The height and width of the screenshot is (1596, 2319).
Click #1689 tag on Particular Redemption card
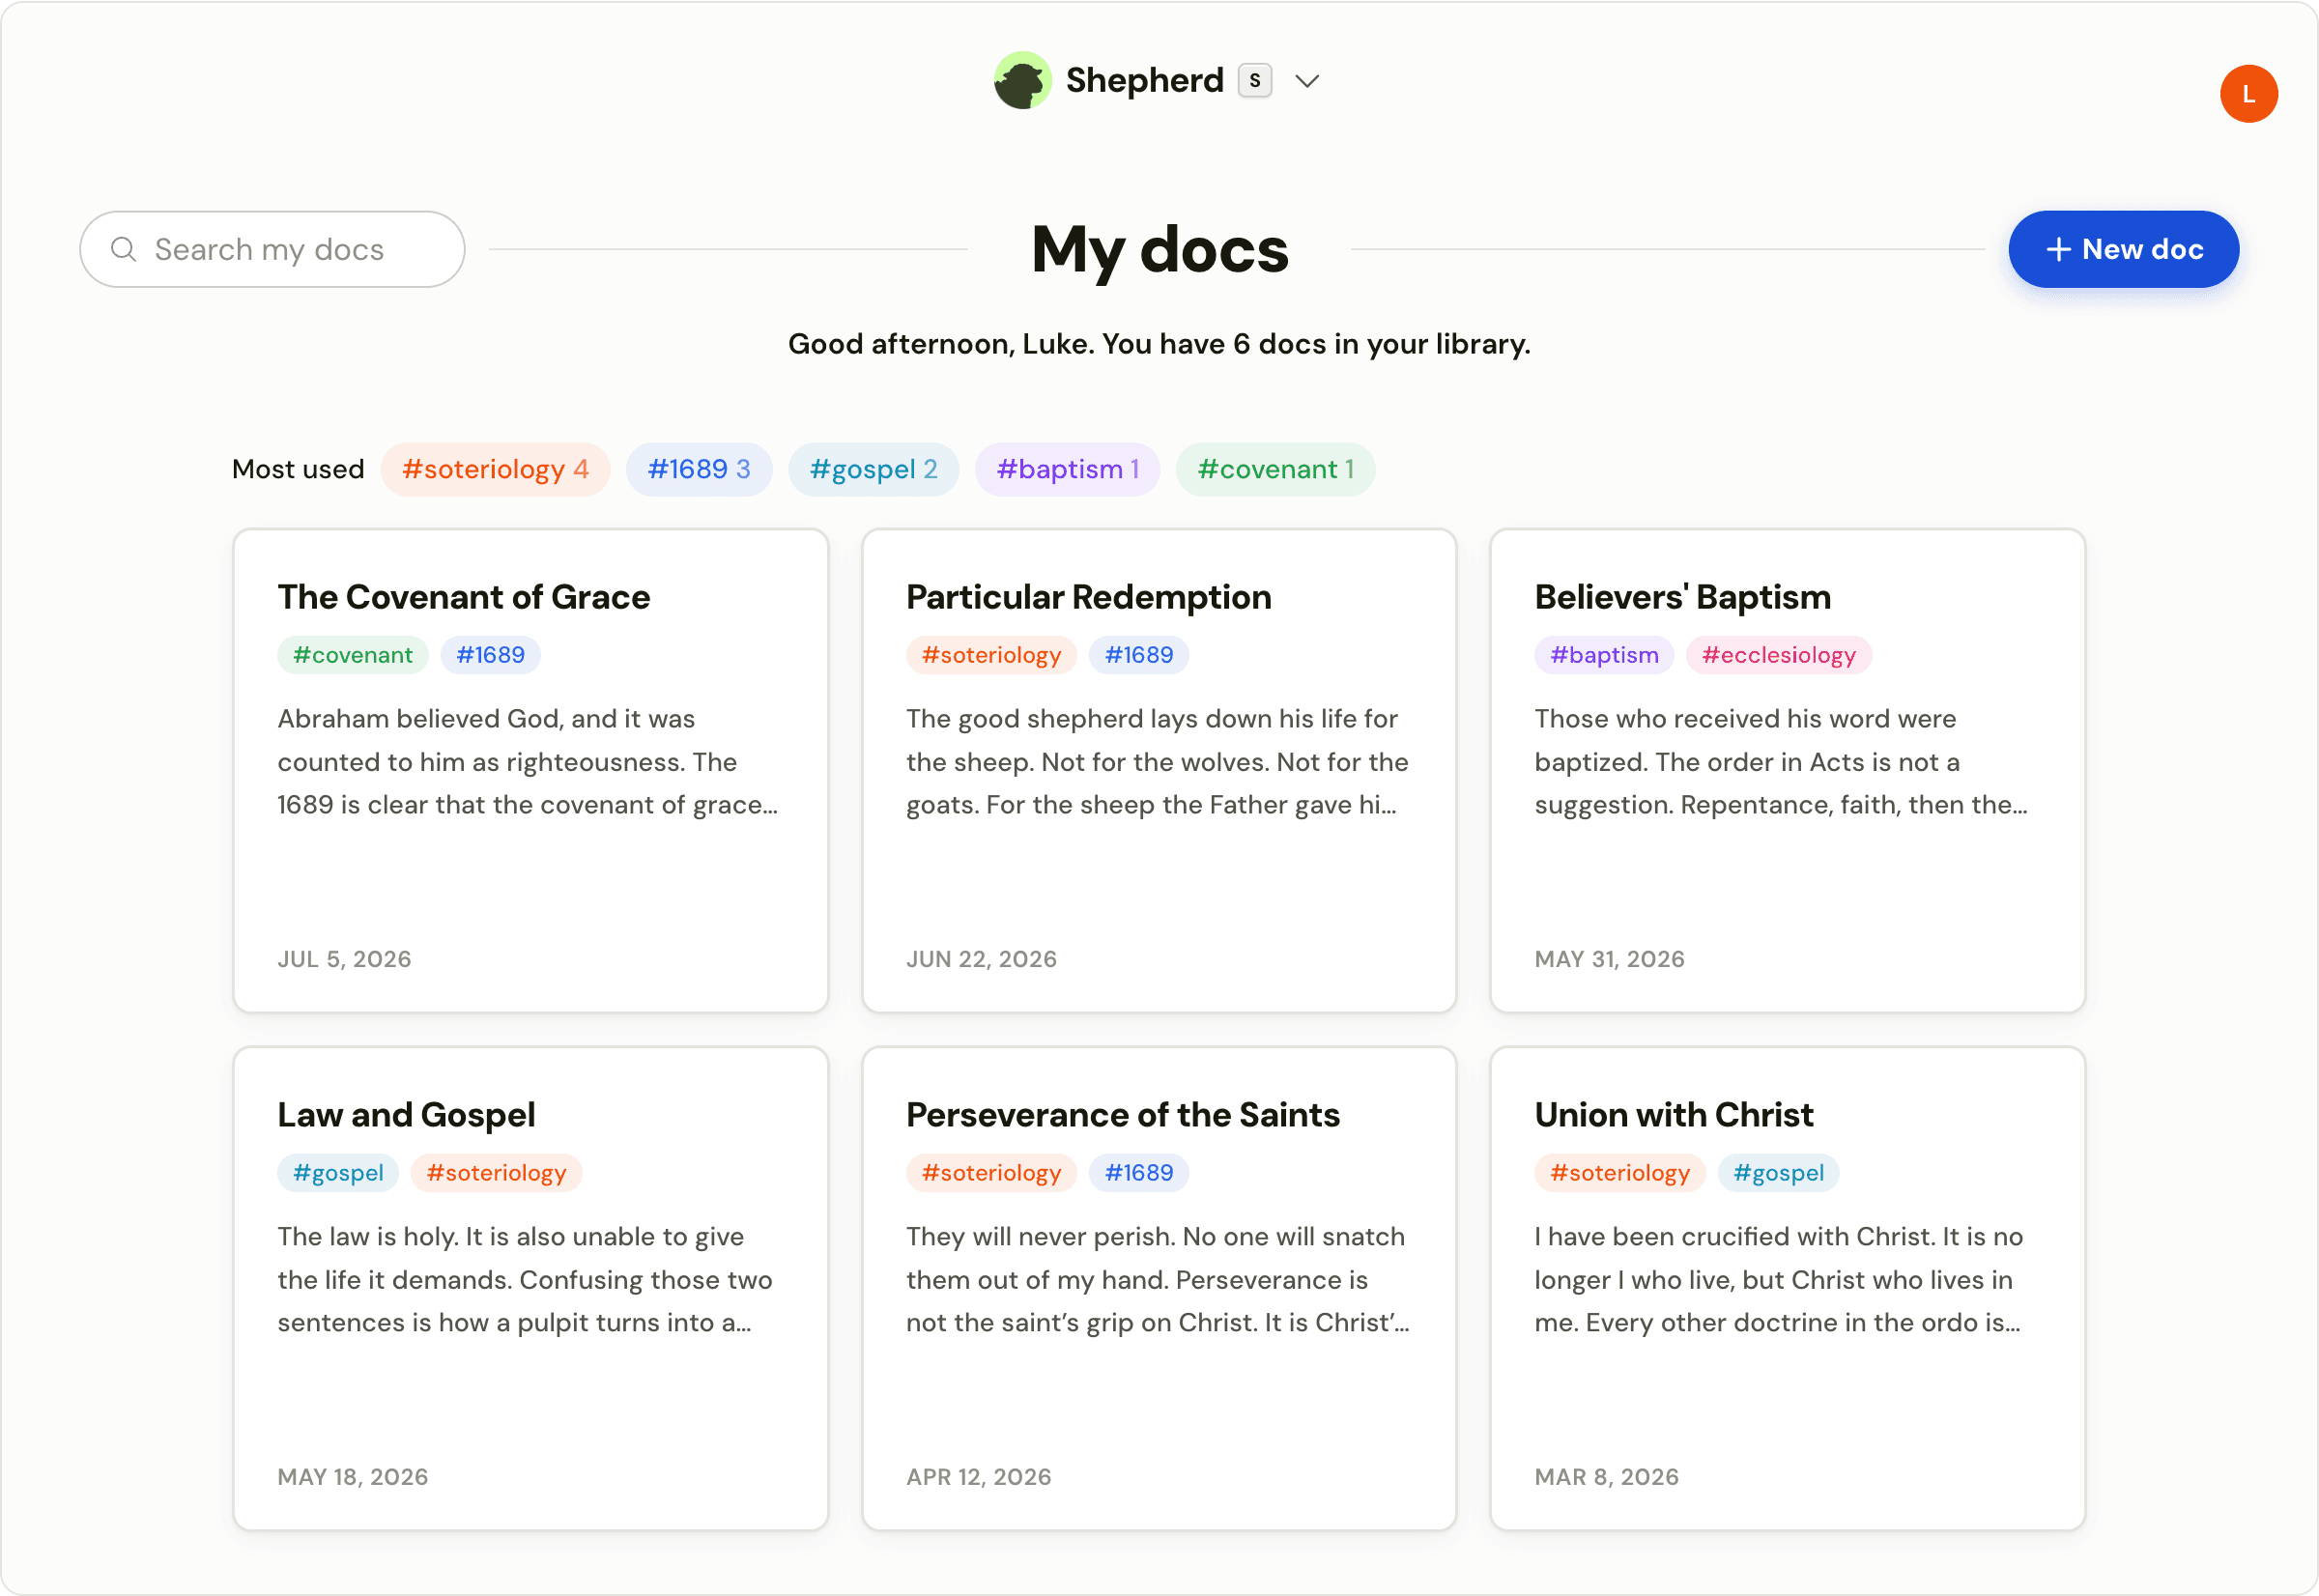coord(1139,655)
